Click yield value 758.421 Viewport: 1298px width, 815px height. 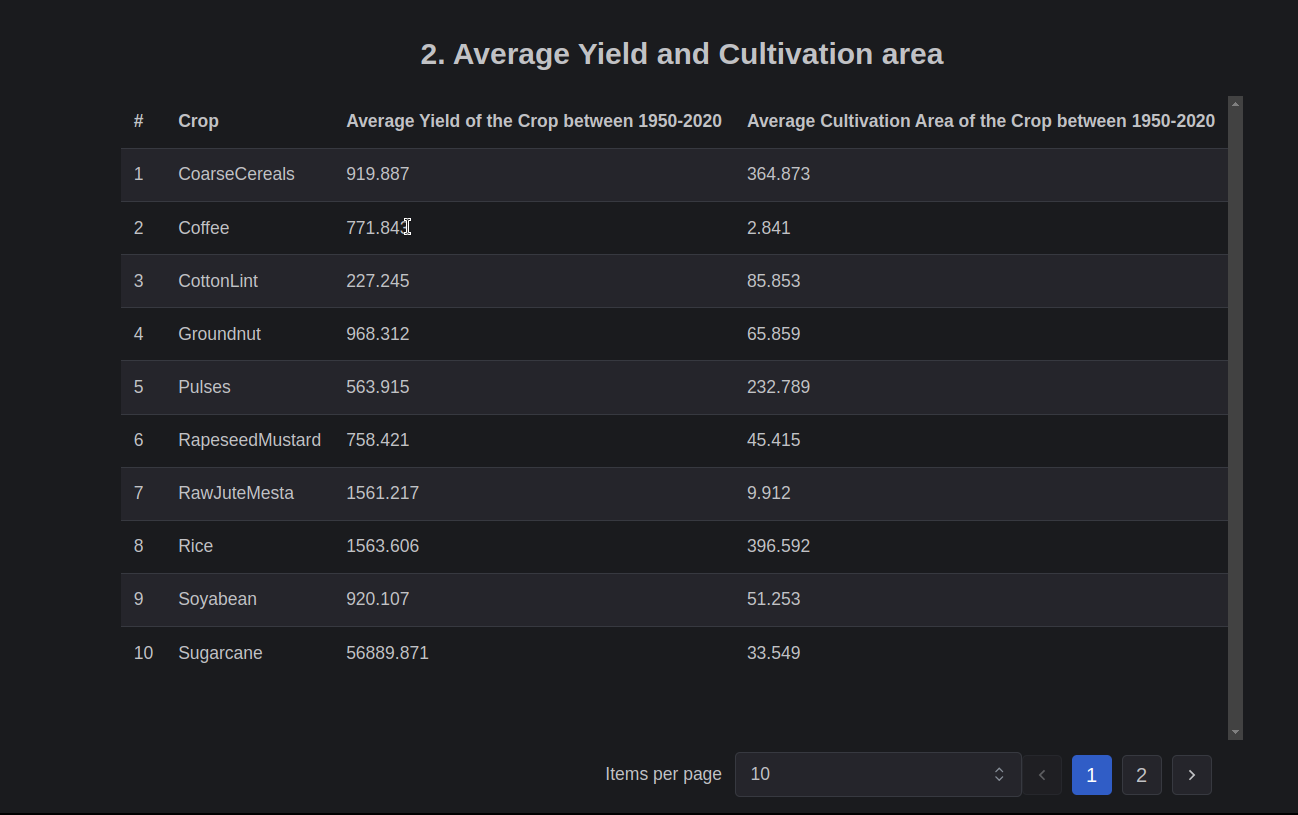(x=378, y=440)
